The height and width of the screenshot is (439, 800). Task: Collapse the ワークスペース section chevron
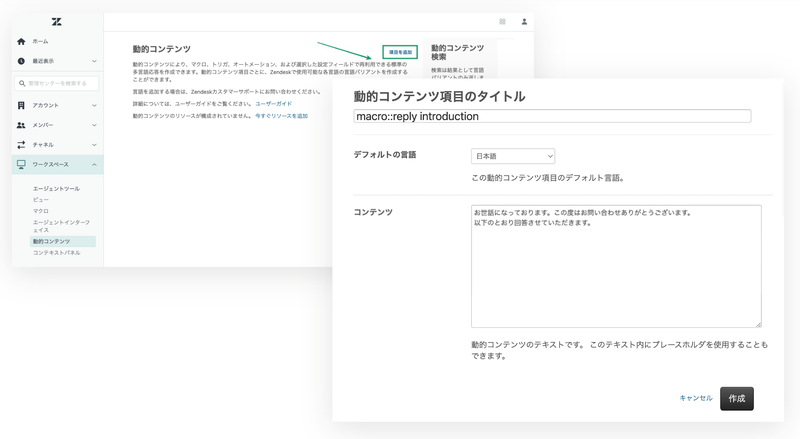[94, 164]
